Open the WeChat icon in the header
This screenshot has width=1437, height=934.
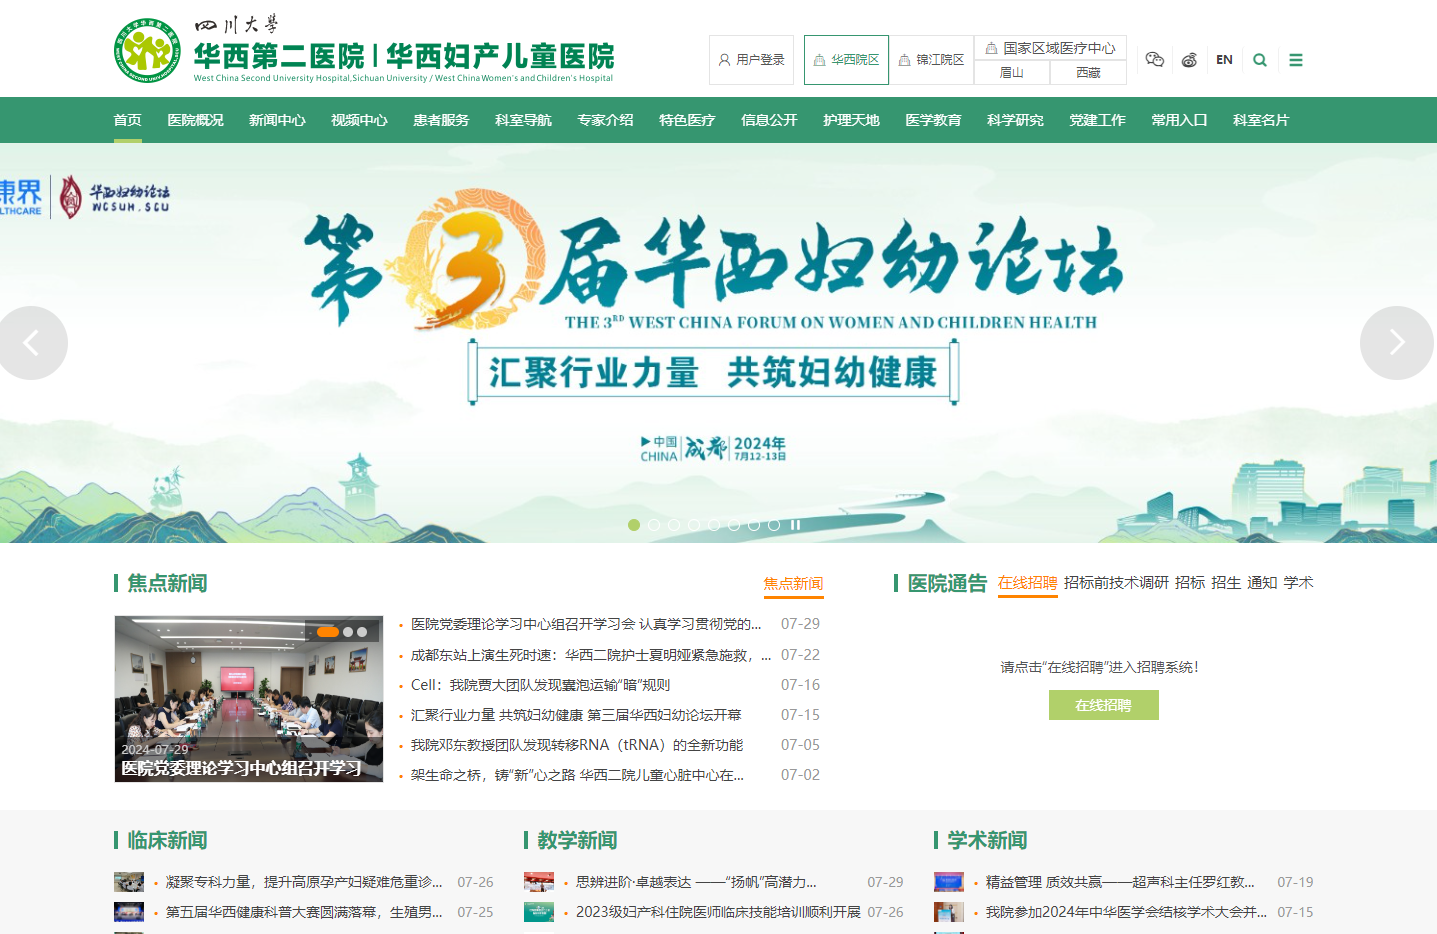[x=1155, y=60]
